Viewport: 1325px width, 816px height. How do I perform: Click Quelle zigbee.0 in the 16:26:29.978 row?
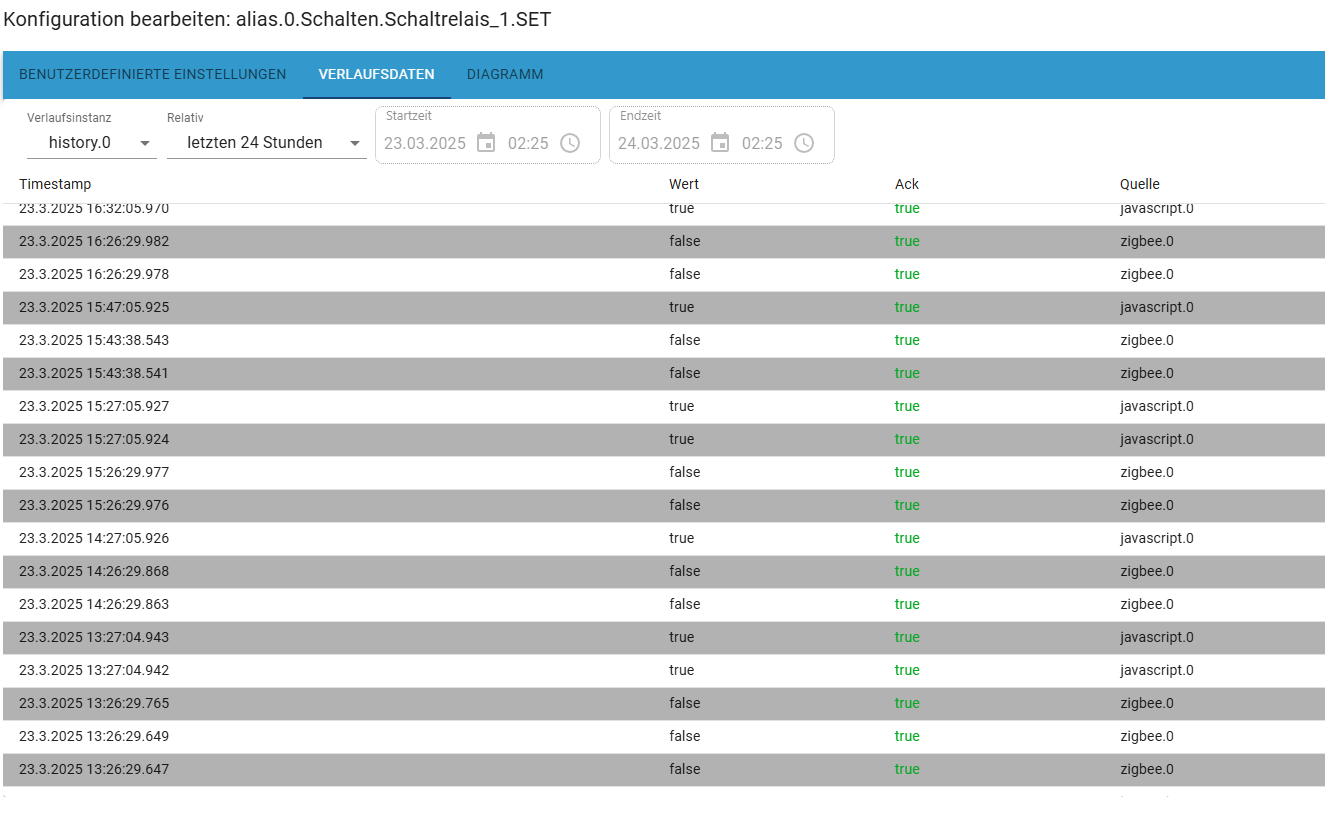point(1147,274)
